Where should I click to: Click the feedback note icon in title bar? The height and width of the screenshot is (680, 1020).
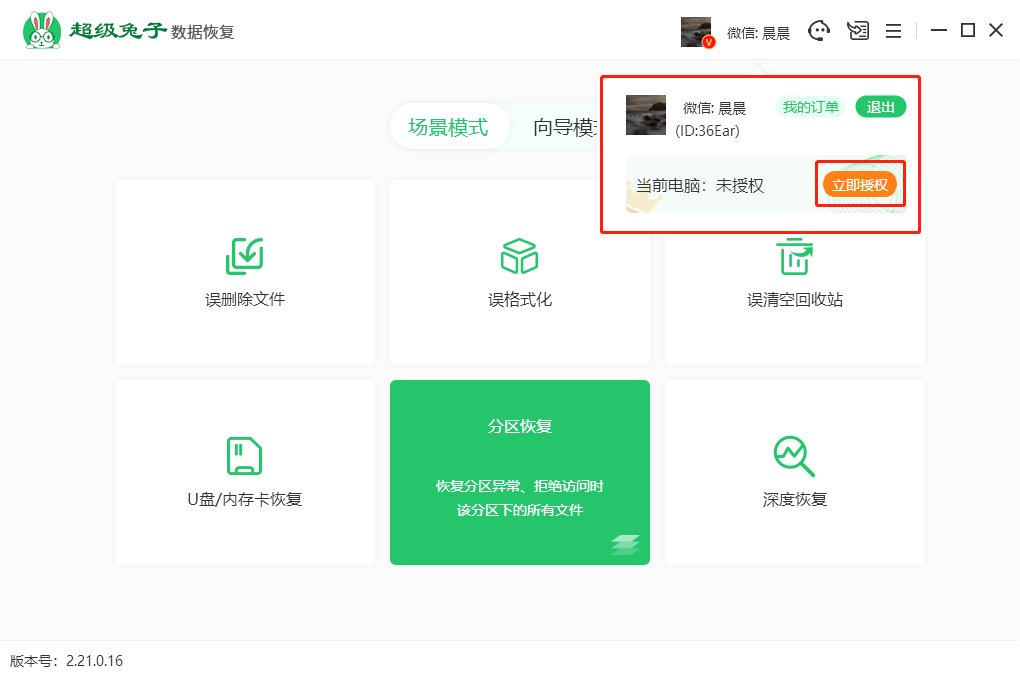coord(858,31)
